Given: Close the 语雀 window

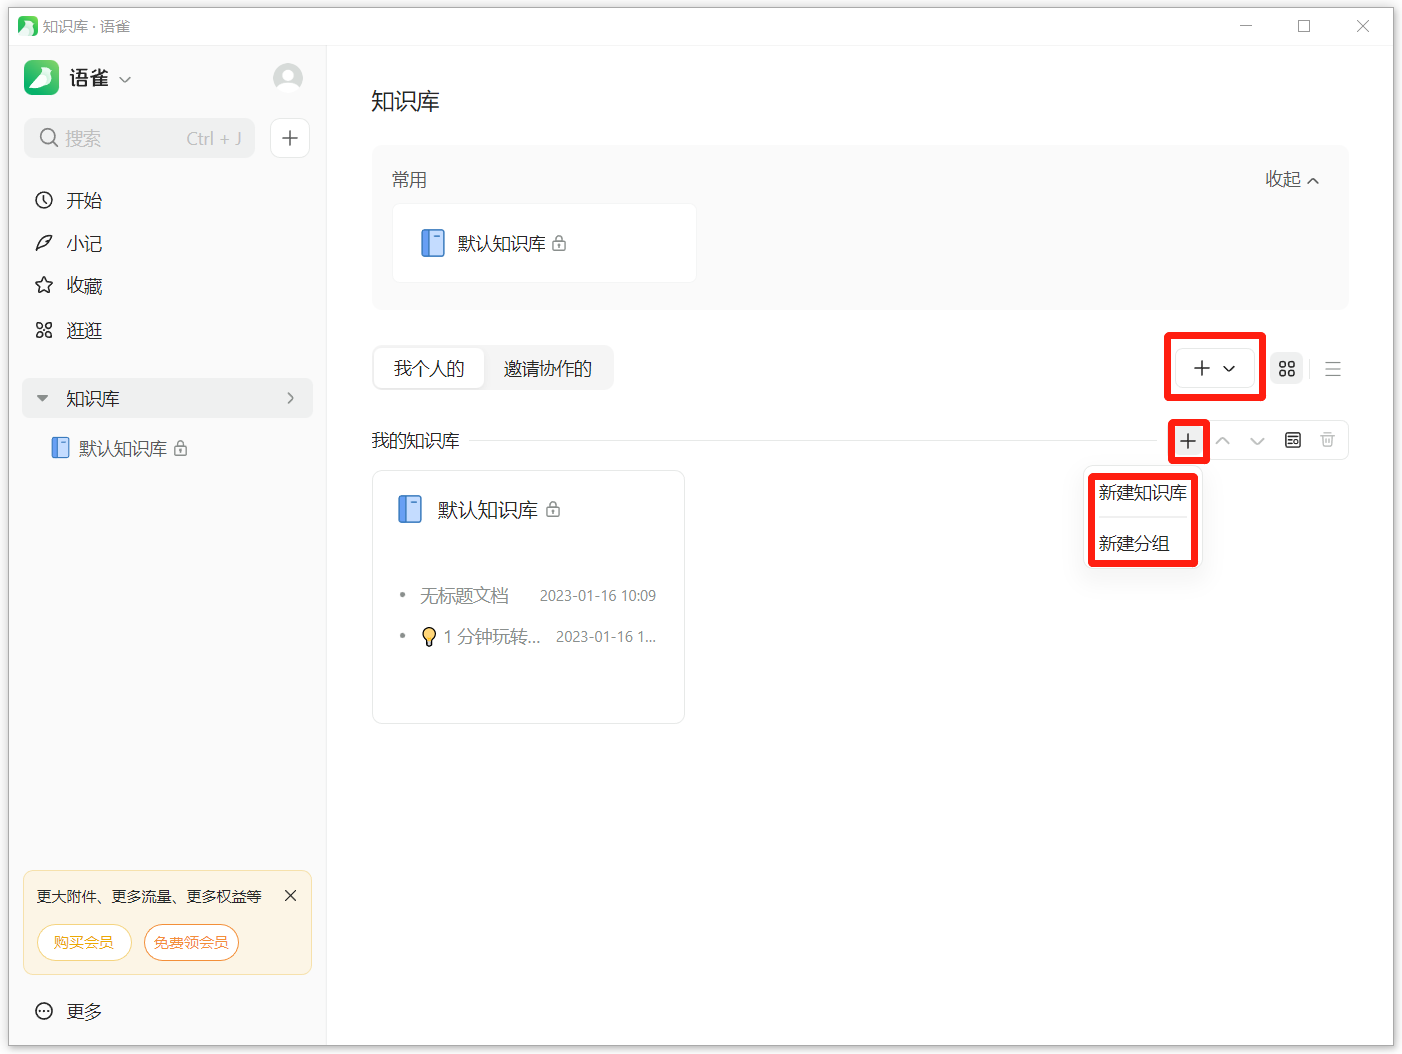Looking at the screenshot, I should click(x=1363, y=26).
